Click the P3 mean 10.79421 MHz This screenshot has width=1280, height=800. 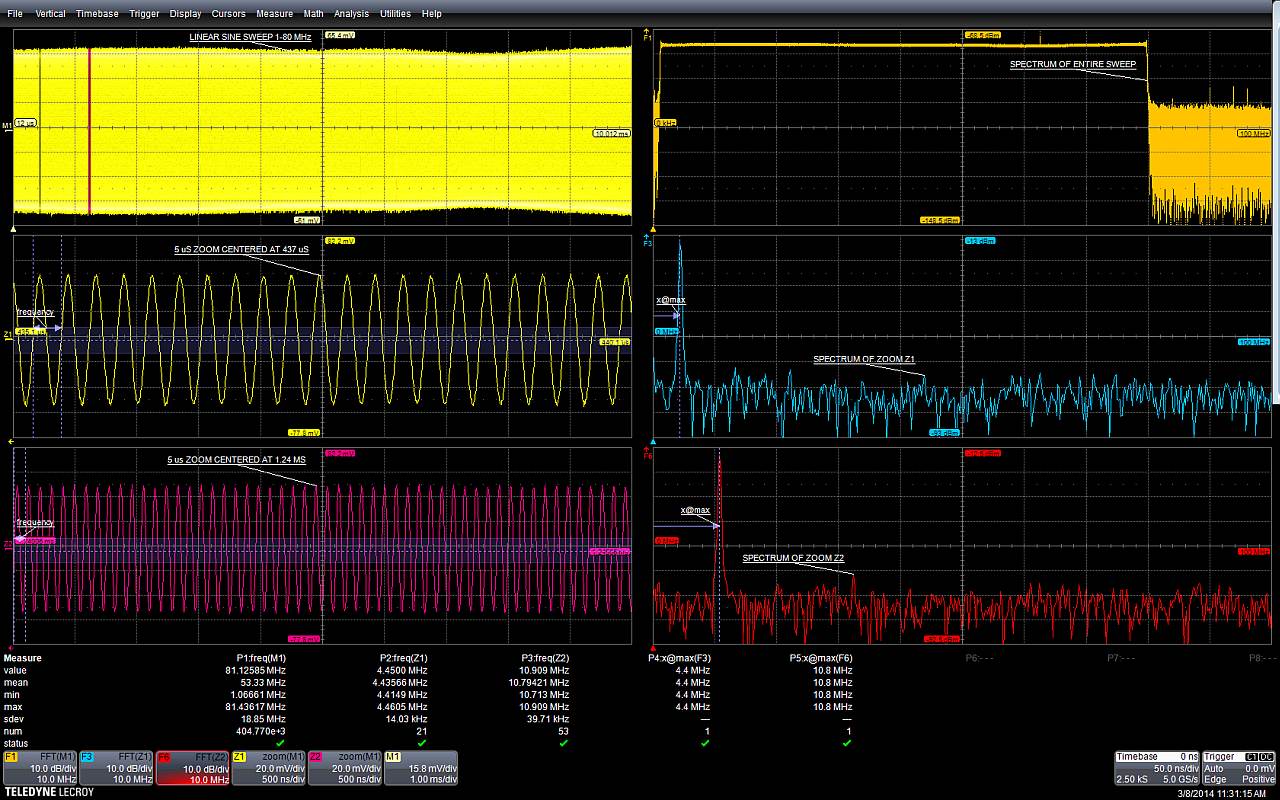(x=539, y=682)
